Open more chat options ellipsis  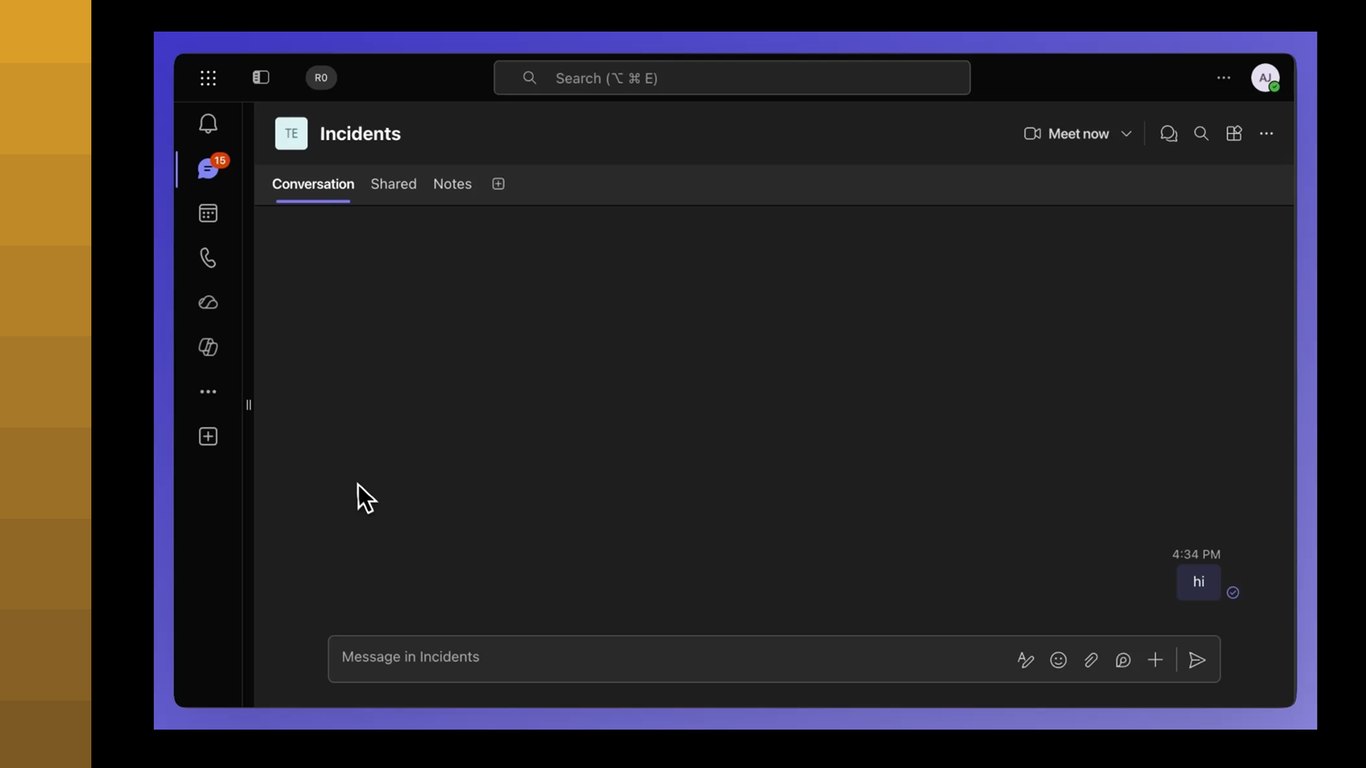pos(1266,134)
